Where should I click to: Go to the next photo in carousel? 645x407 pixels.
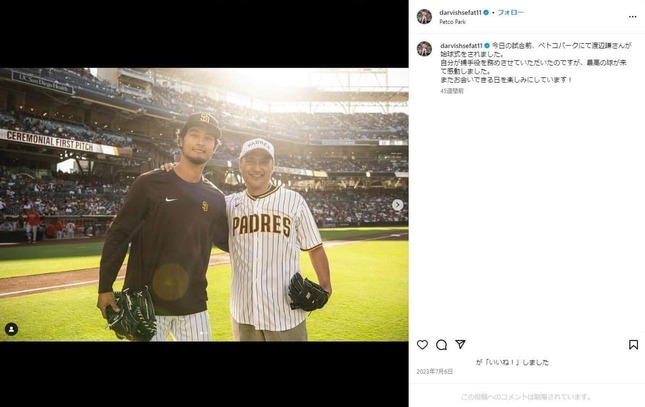tap(397, 205)
